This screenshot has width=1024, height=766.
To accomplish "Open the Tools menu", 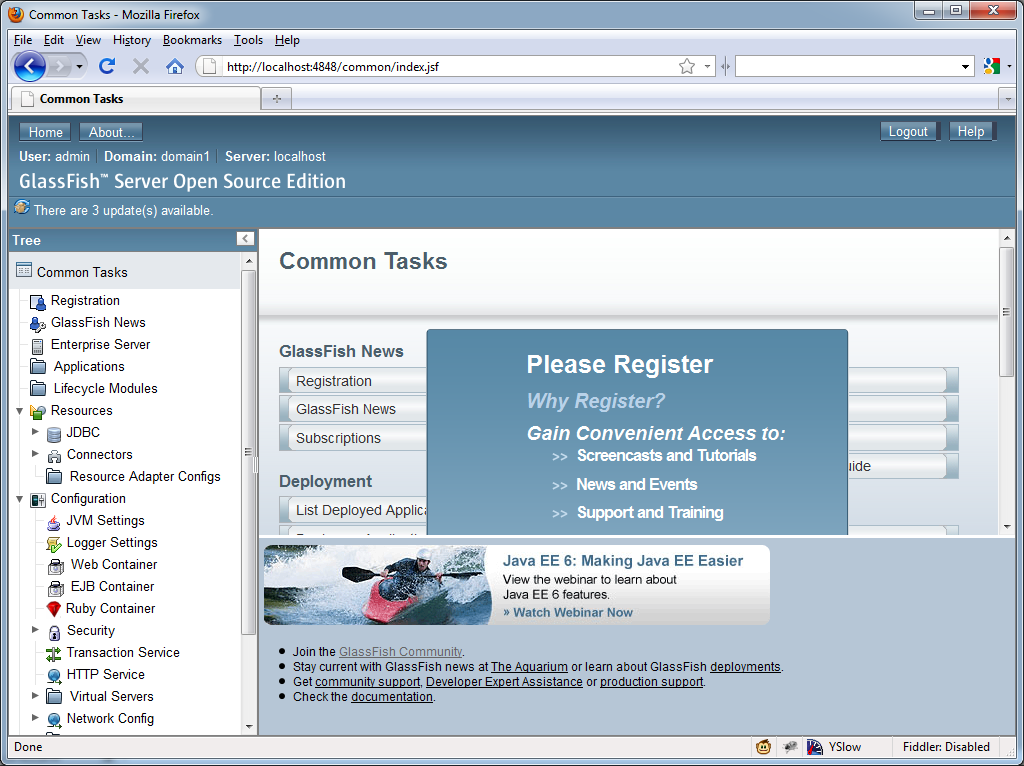I will click(x=248, y=40).
